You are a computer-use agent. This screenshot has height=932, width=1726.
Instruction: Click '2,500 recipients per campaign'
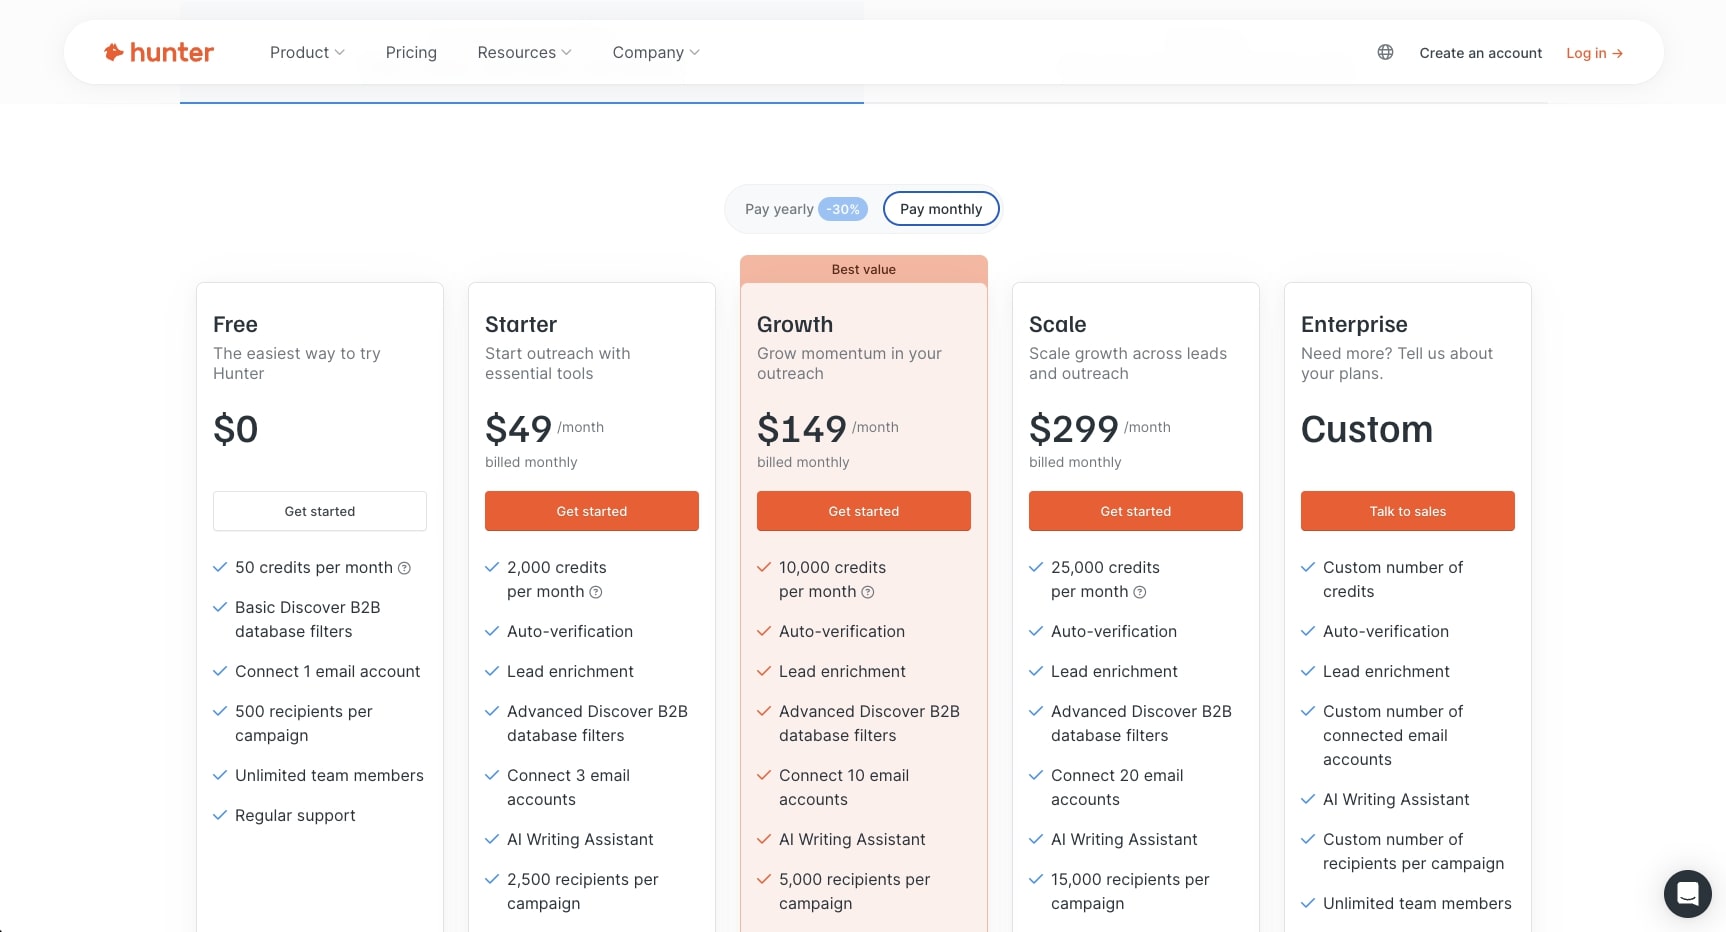(x=583, y=891)
